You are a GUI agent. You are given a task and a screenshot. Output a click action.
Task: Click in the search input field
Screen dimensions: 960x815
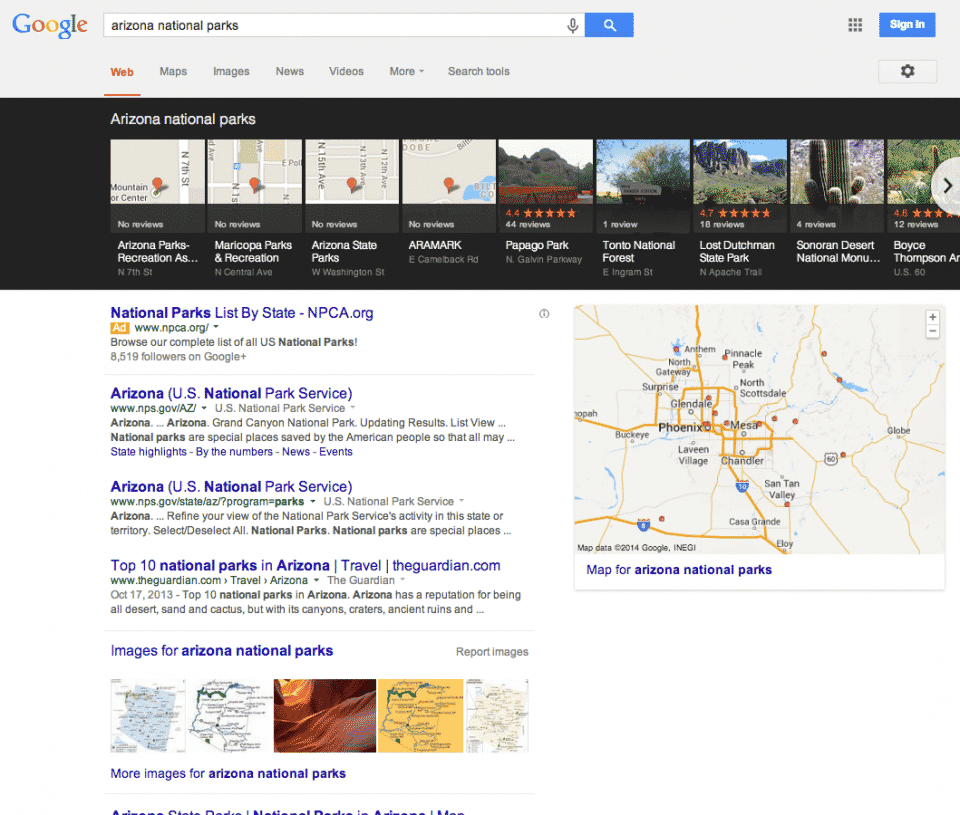(x=334, y=26)
